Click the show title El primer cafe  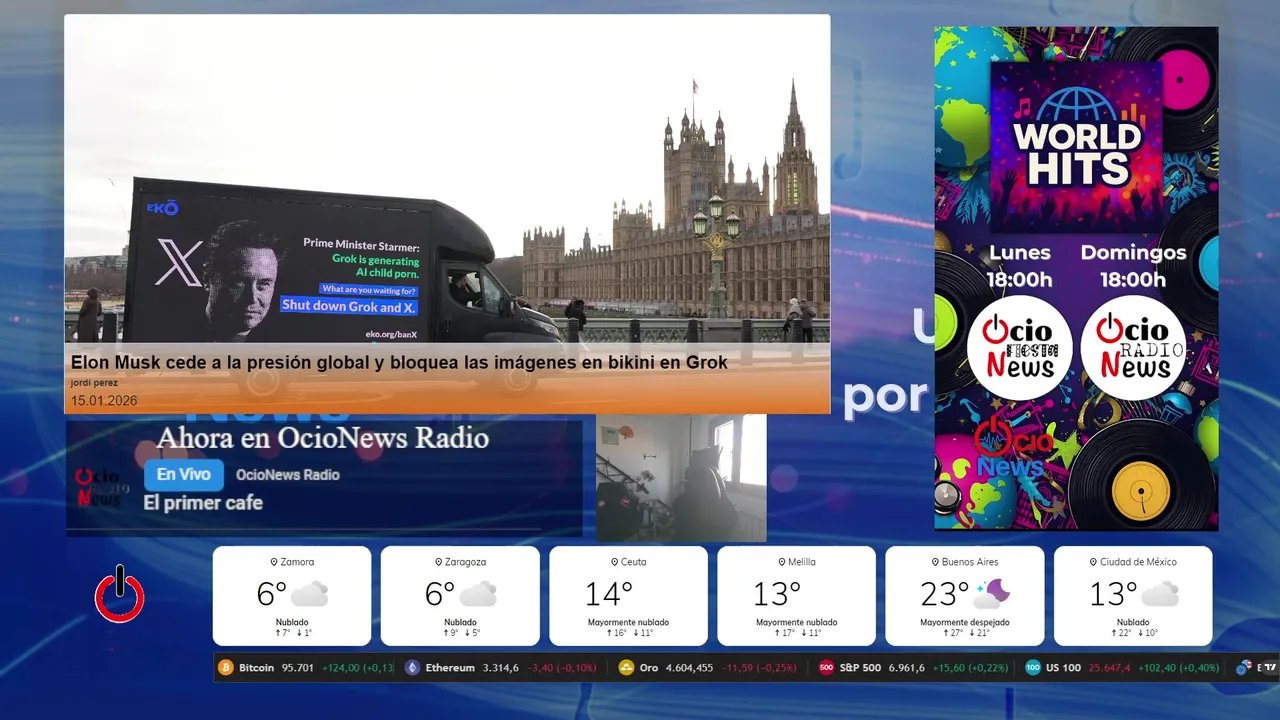coord(203,503)
